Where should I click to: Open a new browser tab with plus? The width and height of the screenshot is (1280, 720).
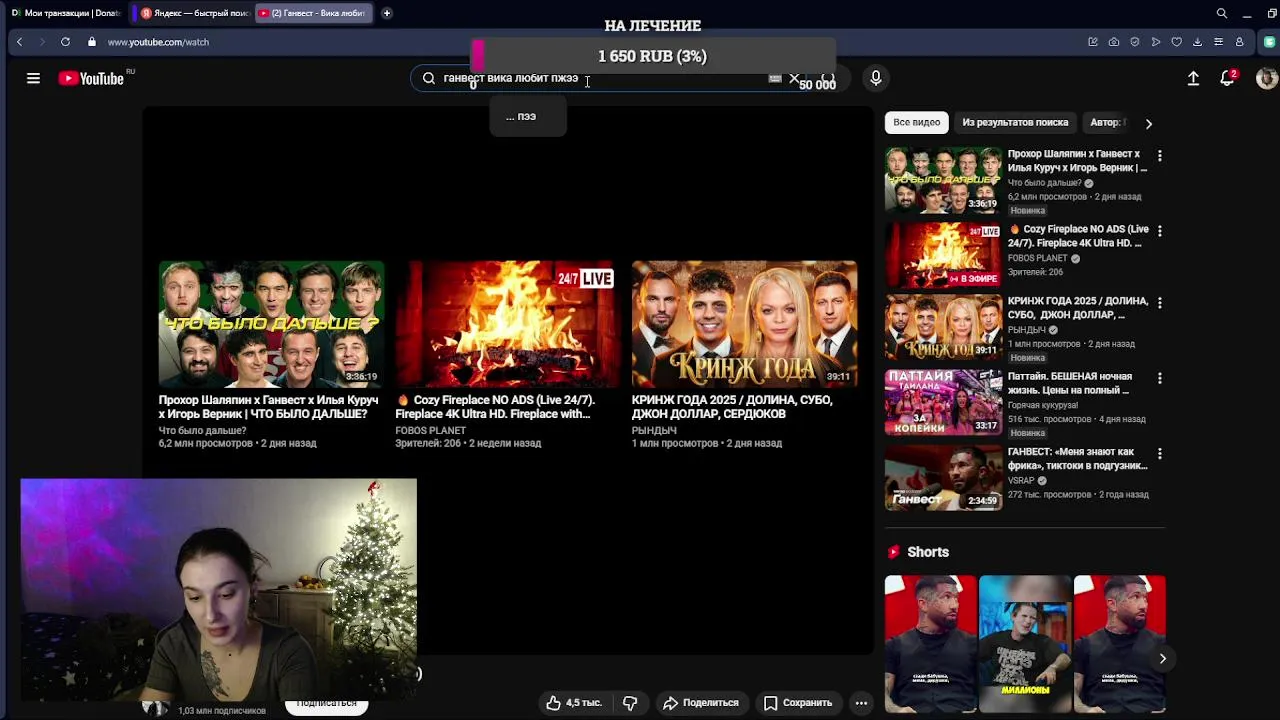[x=386, y=13]
